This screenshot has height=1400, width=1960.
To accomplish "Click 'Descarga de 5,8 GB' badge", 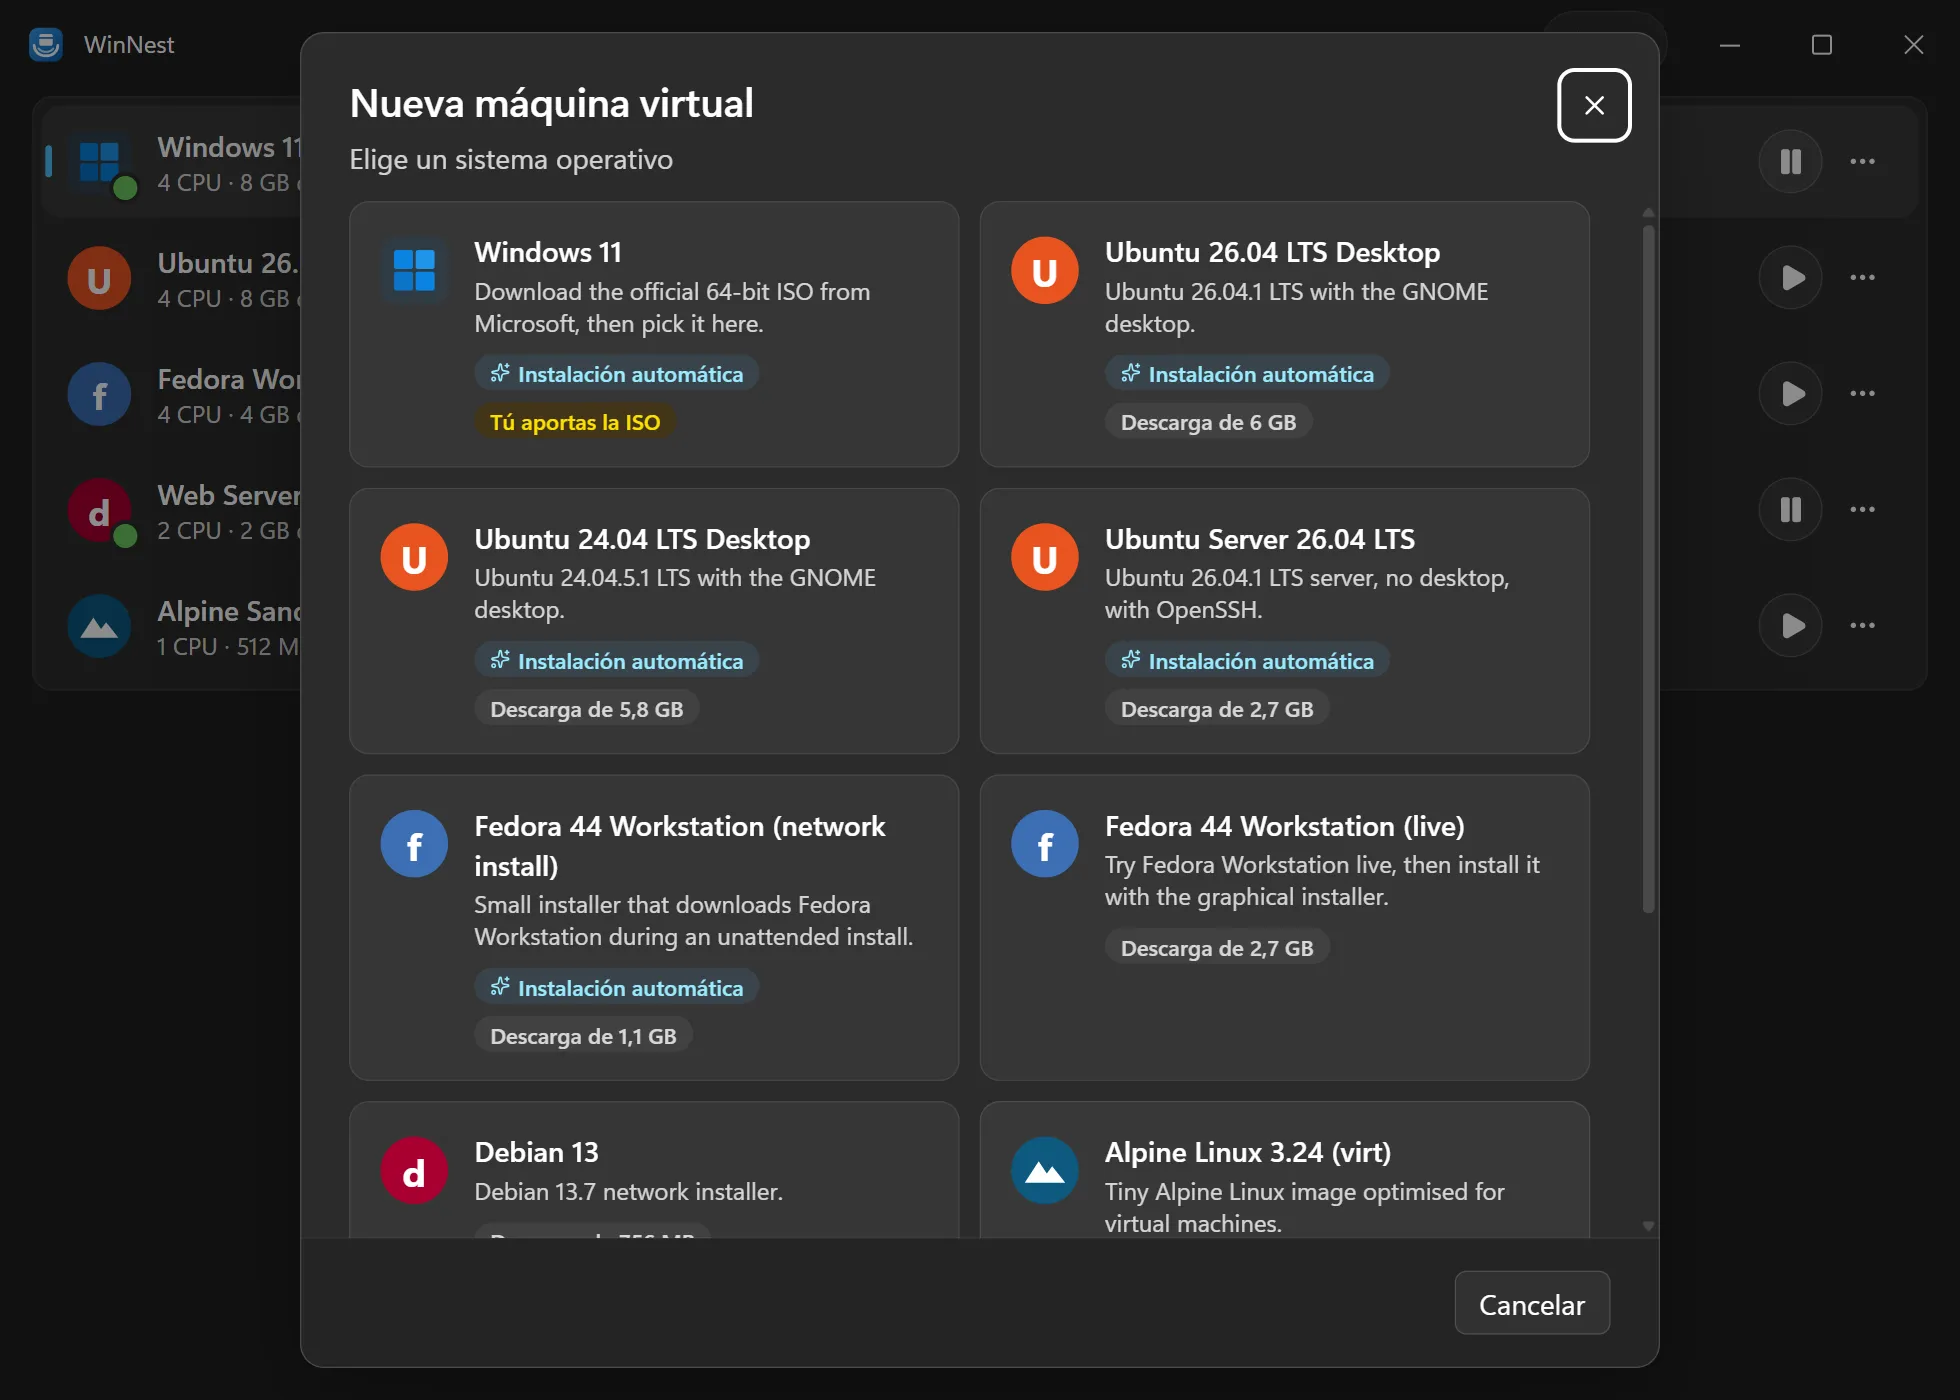I will point(587,709).
